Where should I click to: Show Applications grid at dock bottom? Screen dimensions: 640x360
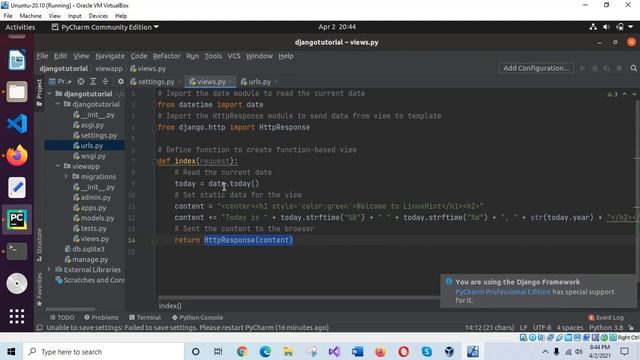(17, 316)
